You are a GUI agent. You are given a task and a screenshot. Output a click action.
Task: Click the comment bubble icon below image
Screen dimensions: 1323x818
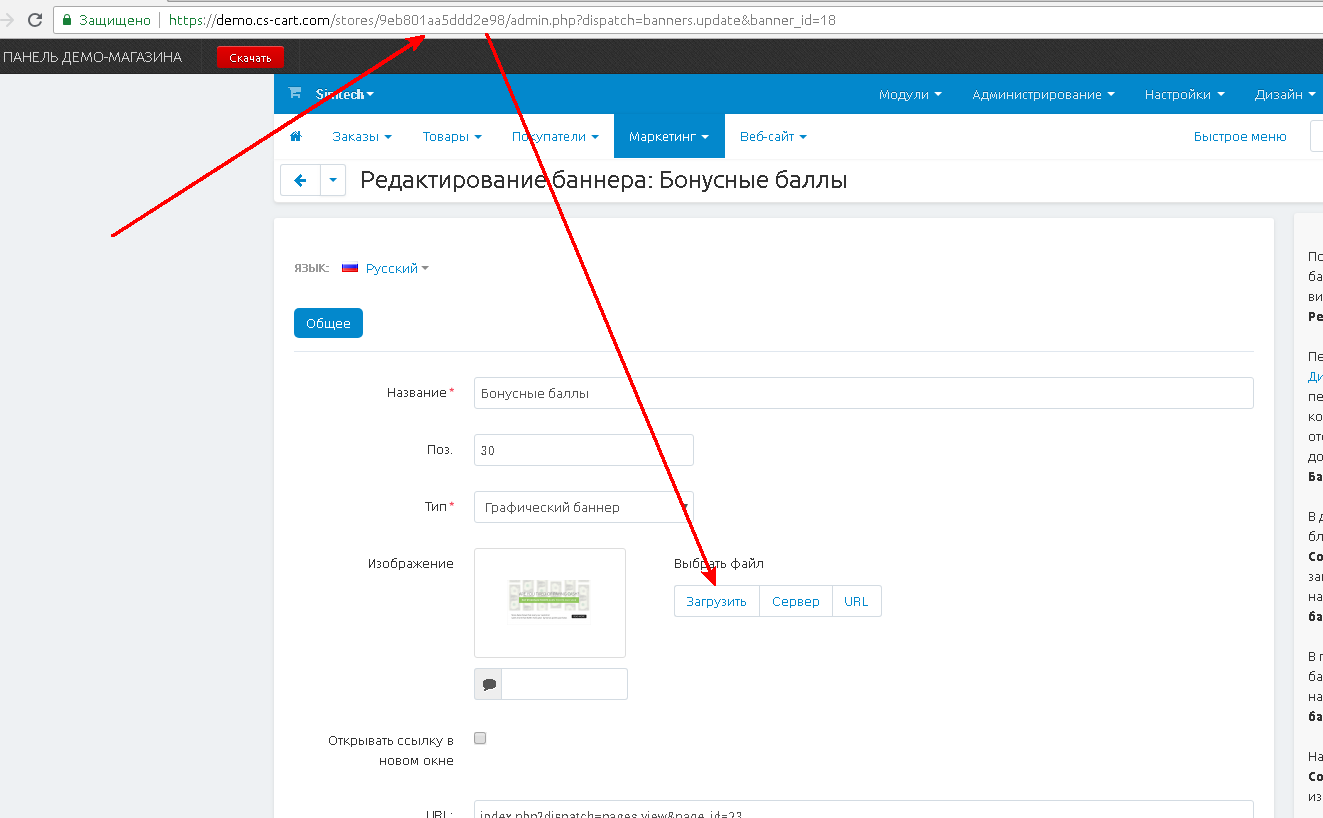coord(489,685)
